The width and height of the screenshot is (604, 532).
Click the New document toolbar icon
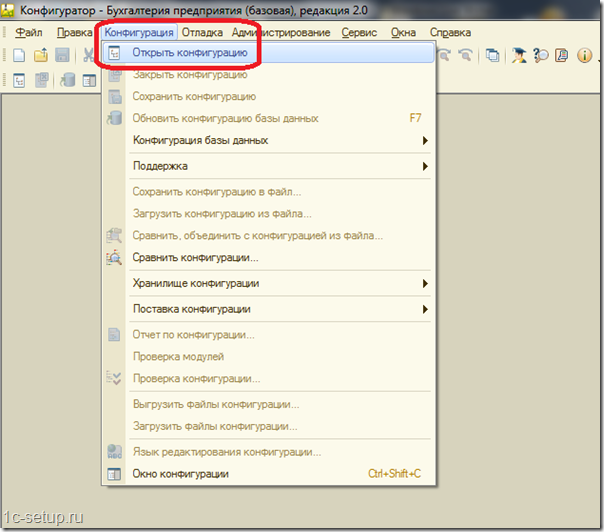tap(19, 55)
